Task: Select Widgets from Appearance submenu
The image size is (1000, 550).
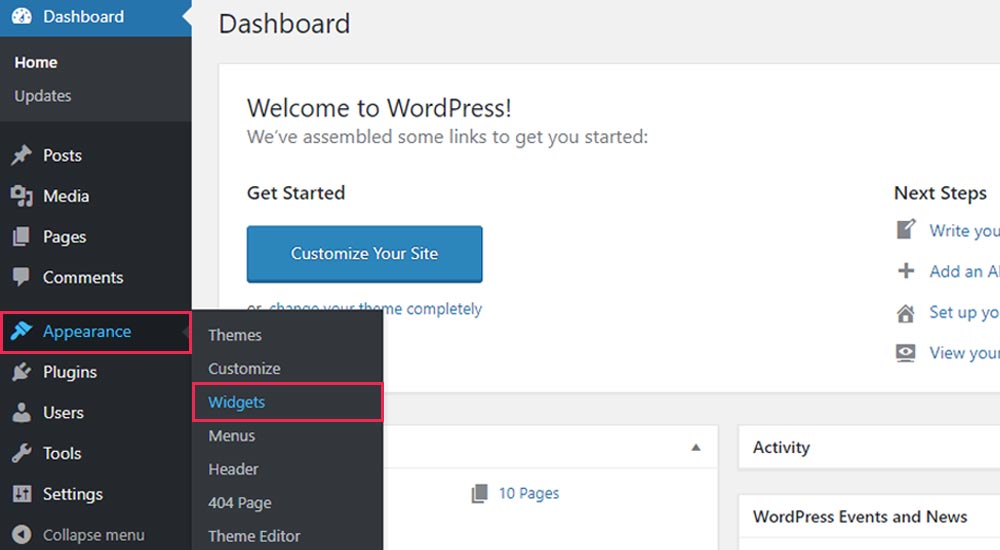Action: tap(237, 402)
